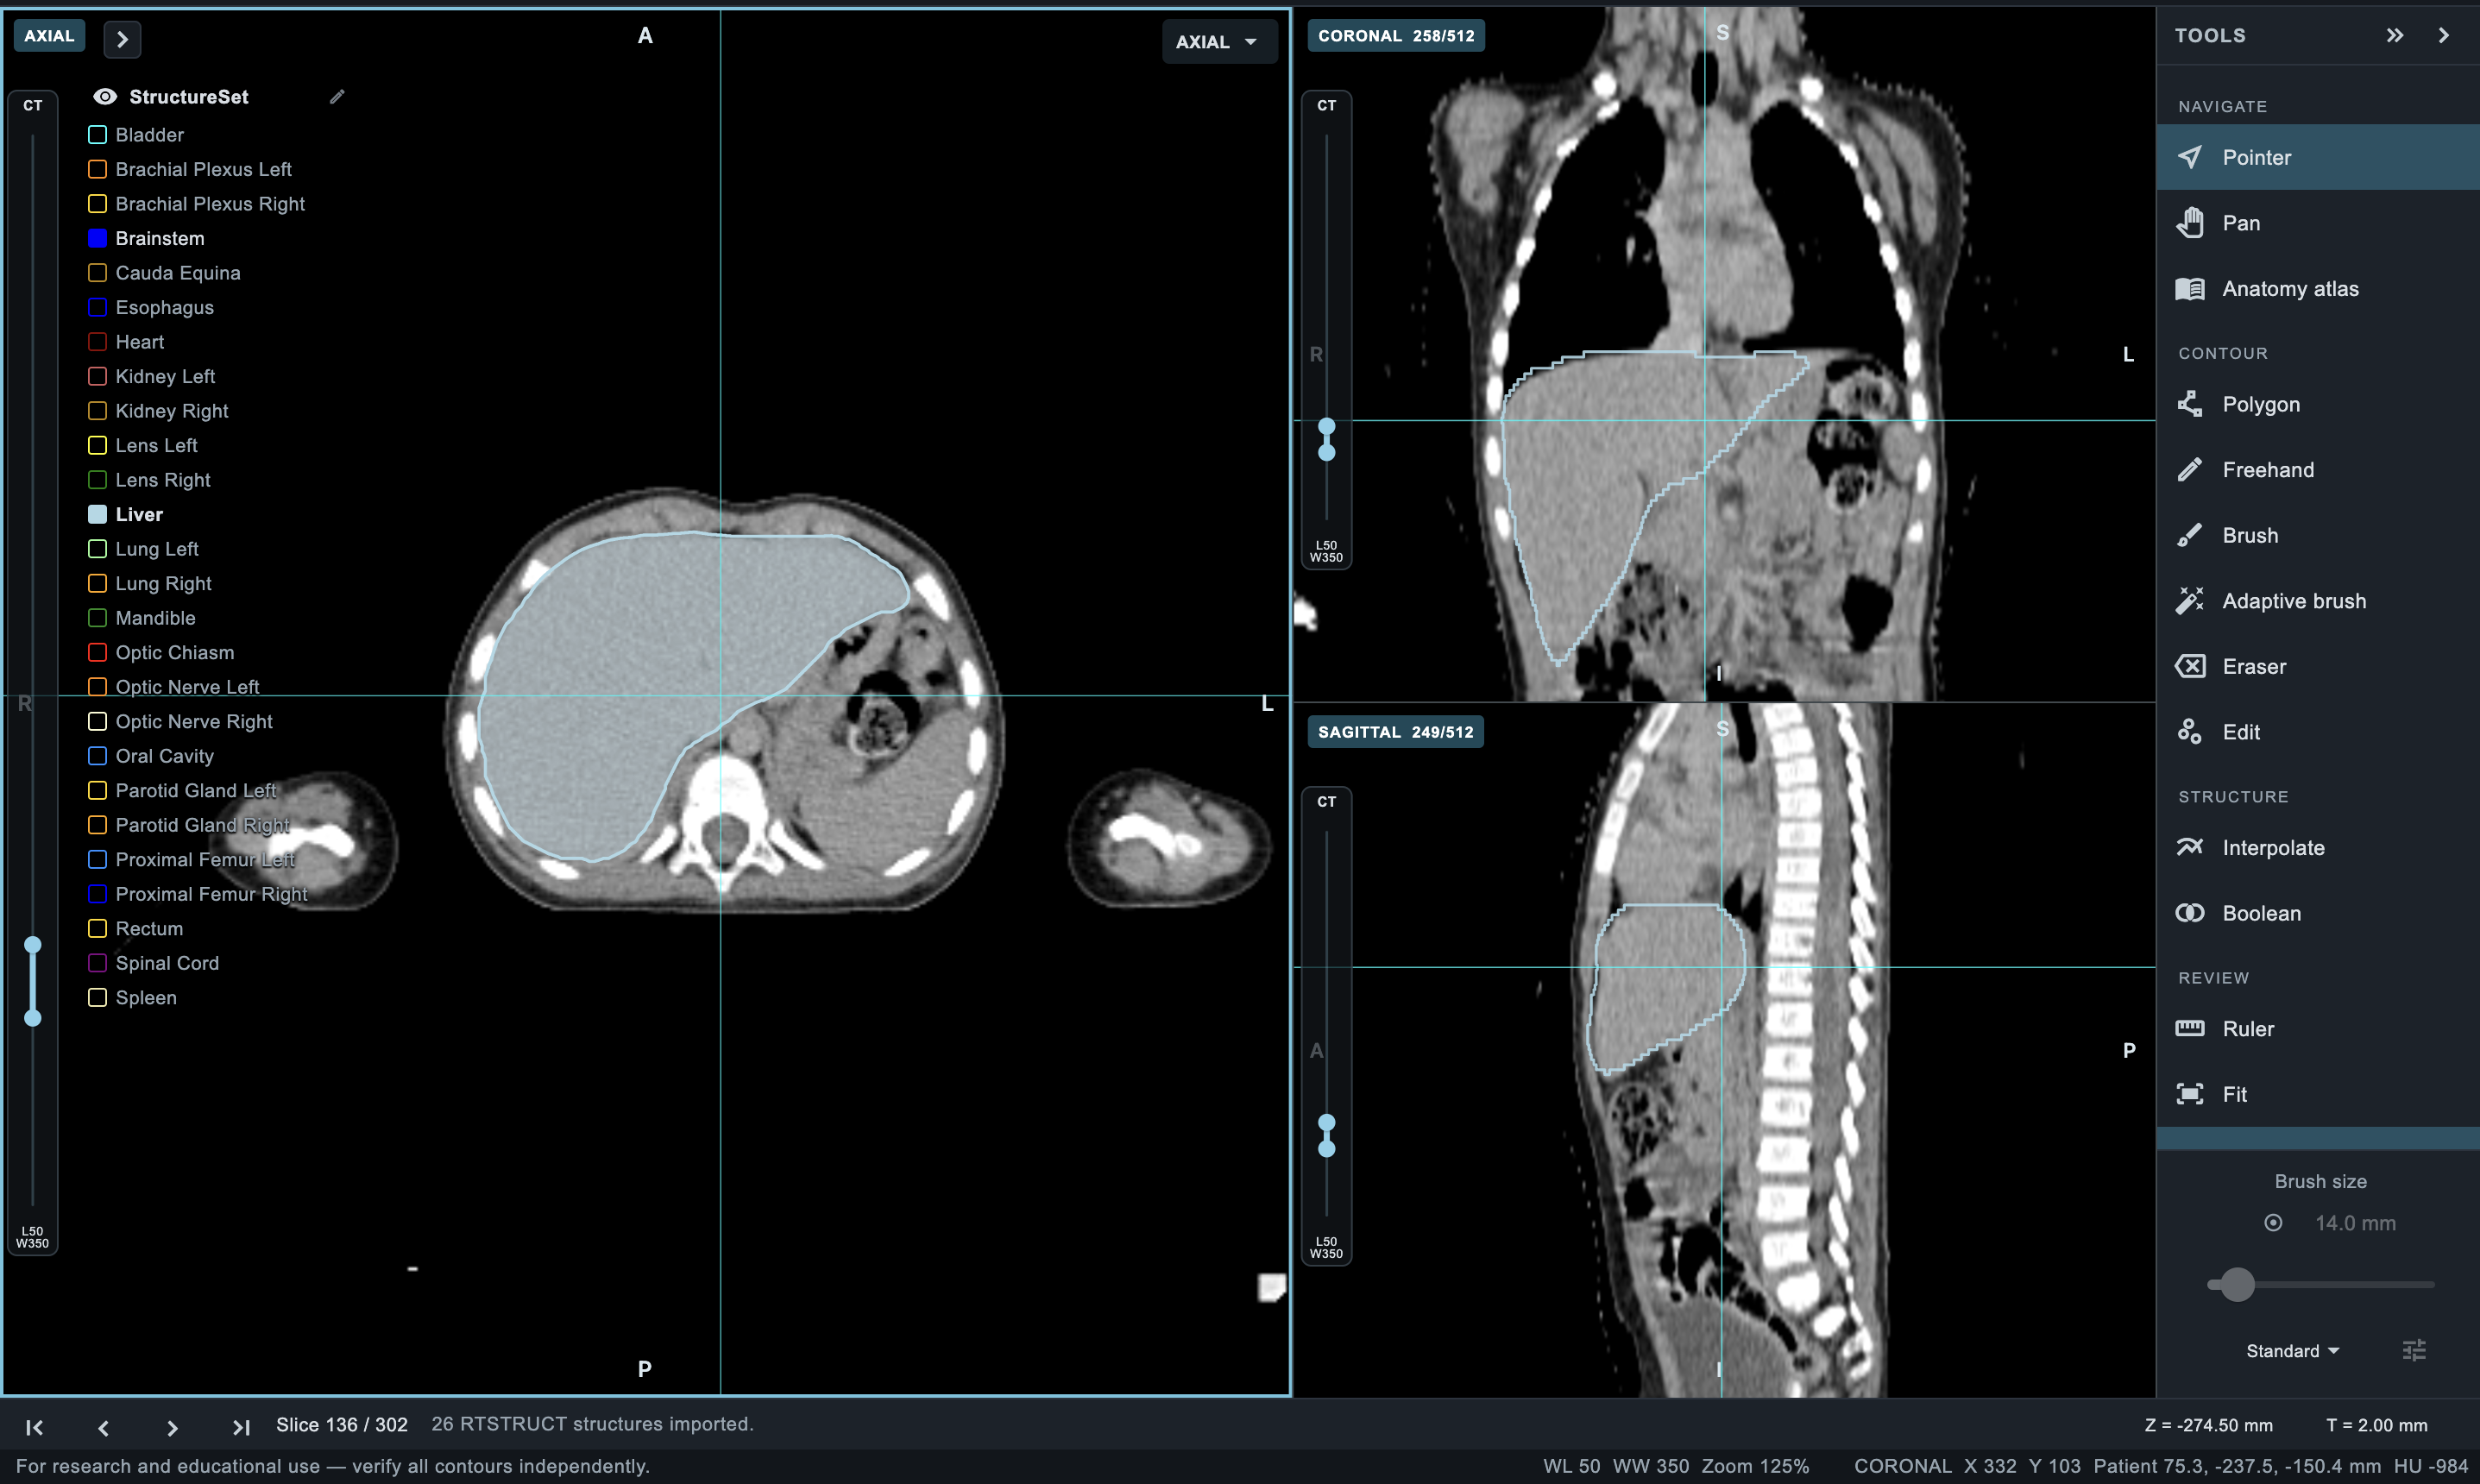The width and height of the screenshot is (2480, 1484).
Task: Click the AXIAL view label tab
Action: [49, 36]
